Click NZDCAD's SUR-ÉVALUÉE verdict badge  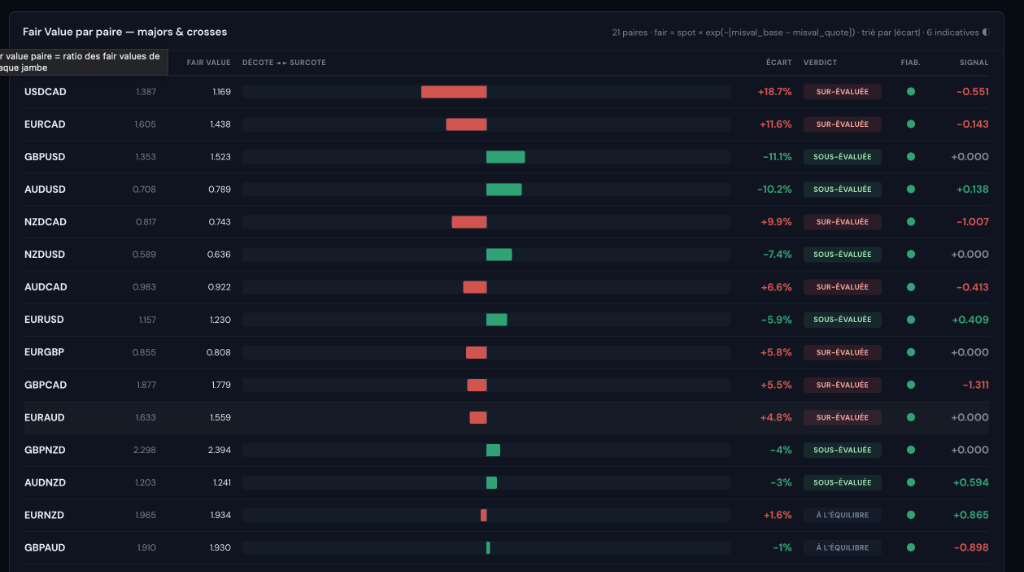tap(842, 222)
